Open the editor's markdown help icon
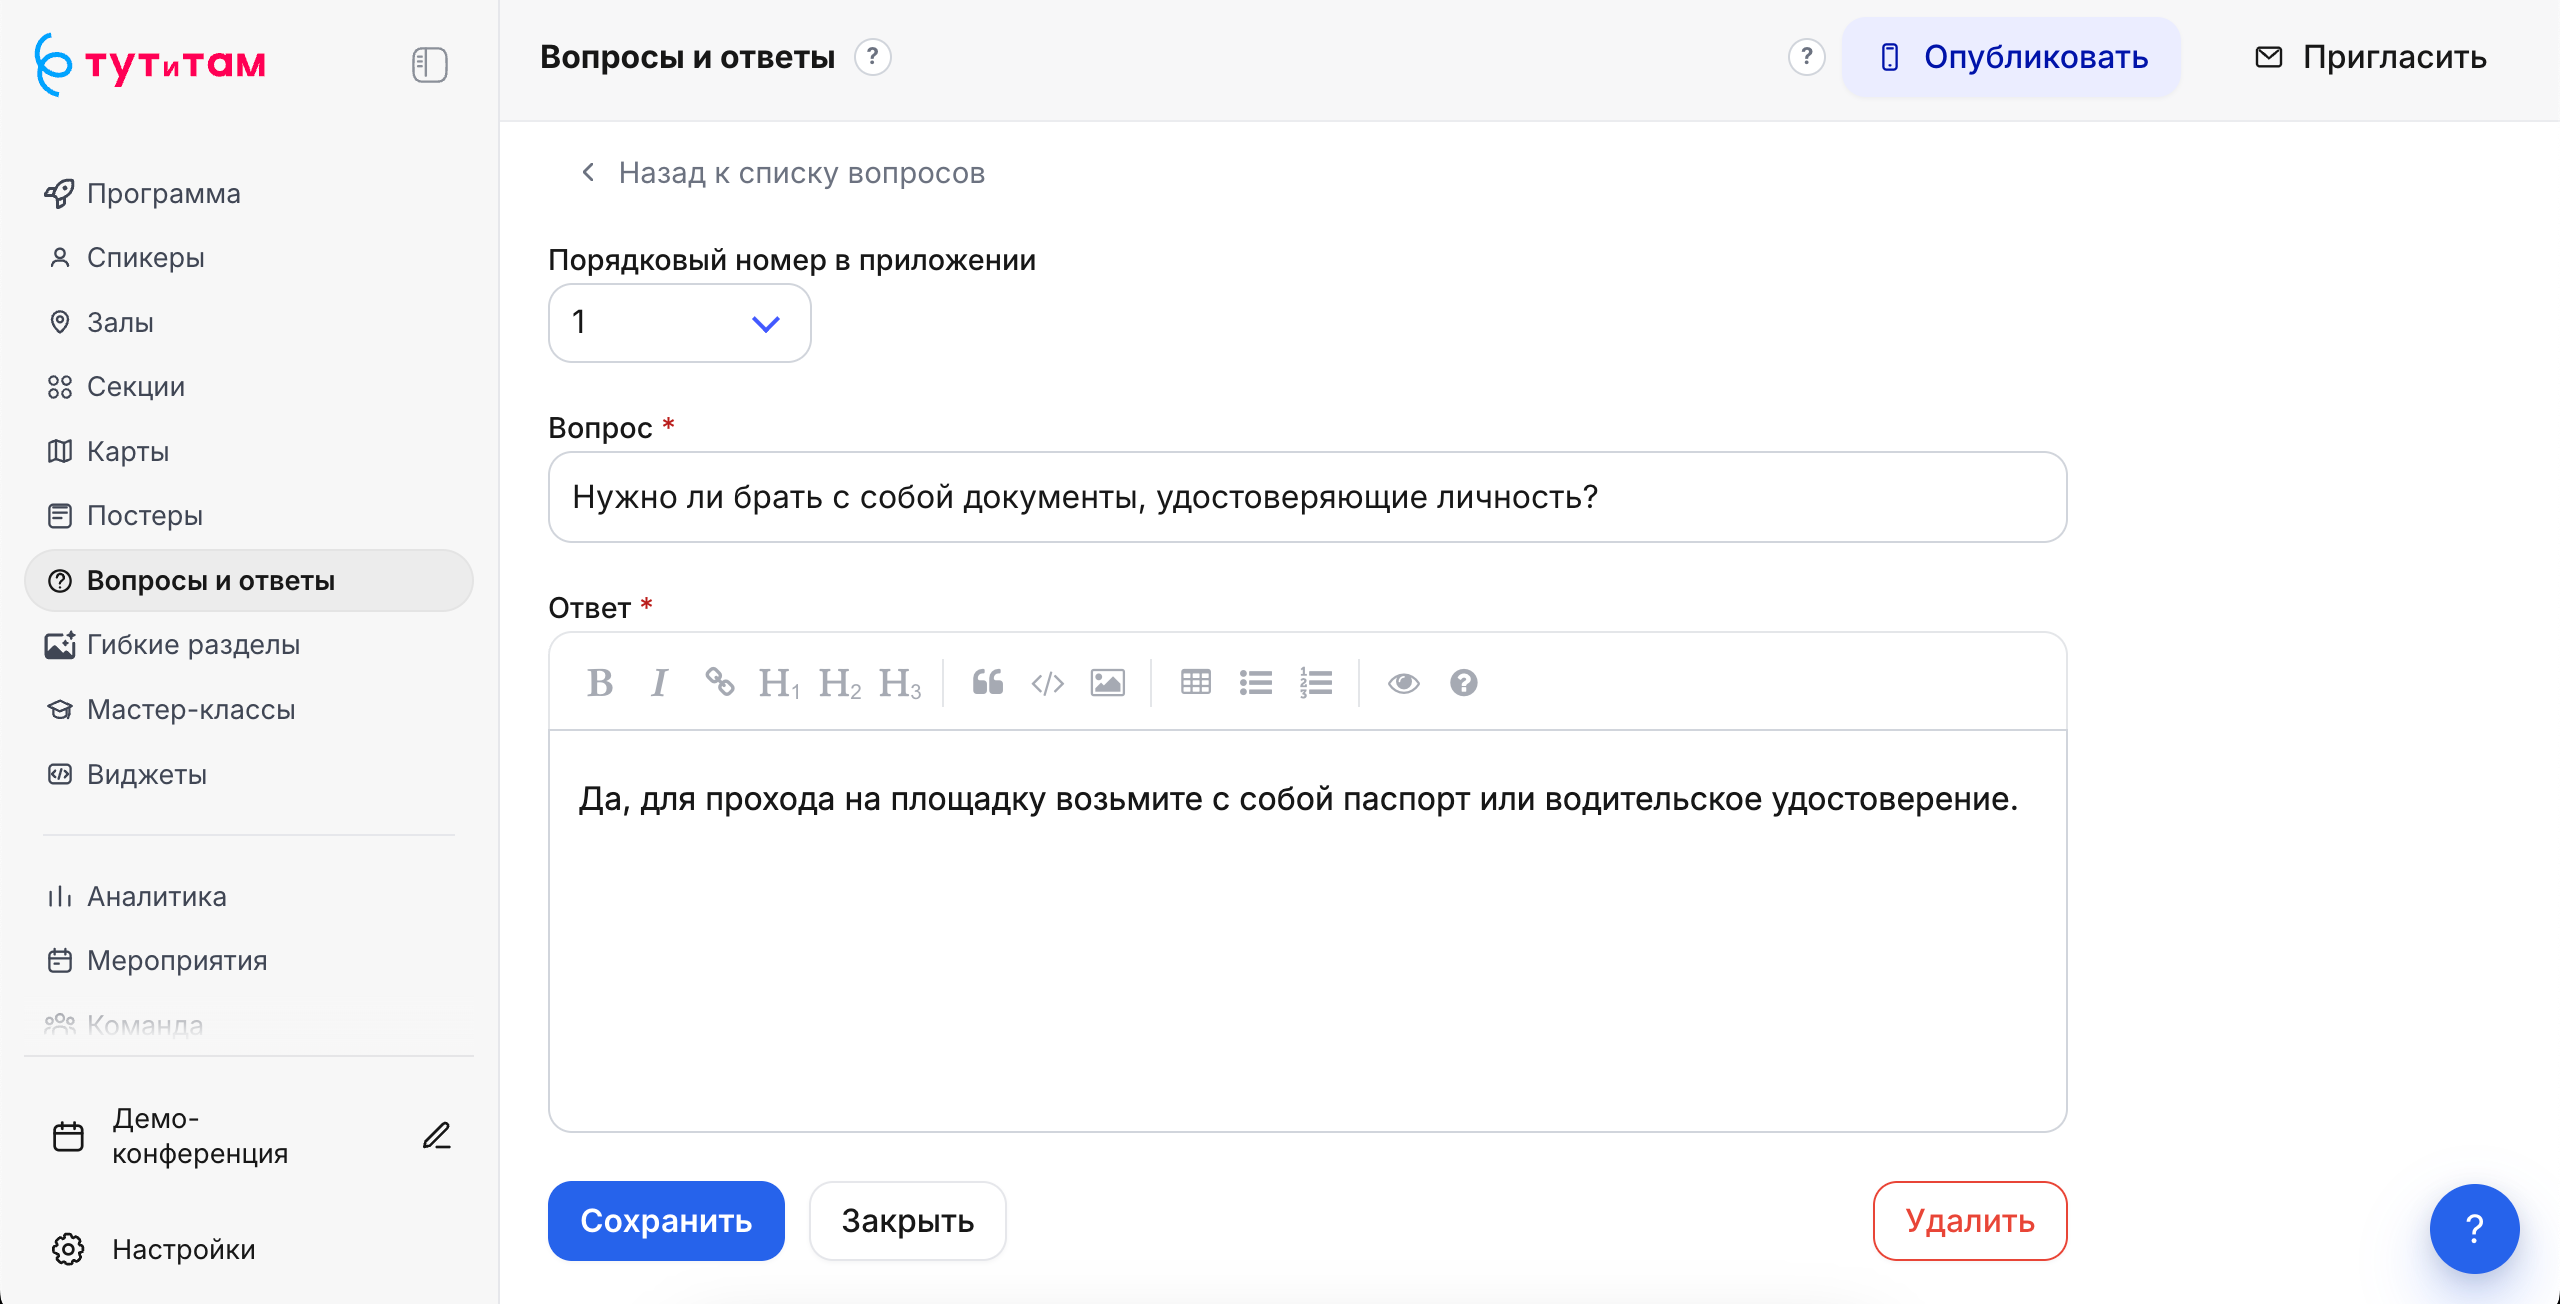 pyautogui.click(x=1464, y=683)
